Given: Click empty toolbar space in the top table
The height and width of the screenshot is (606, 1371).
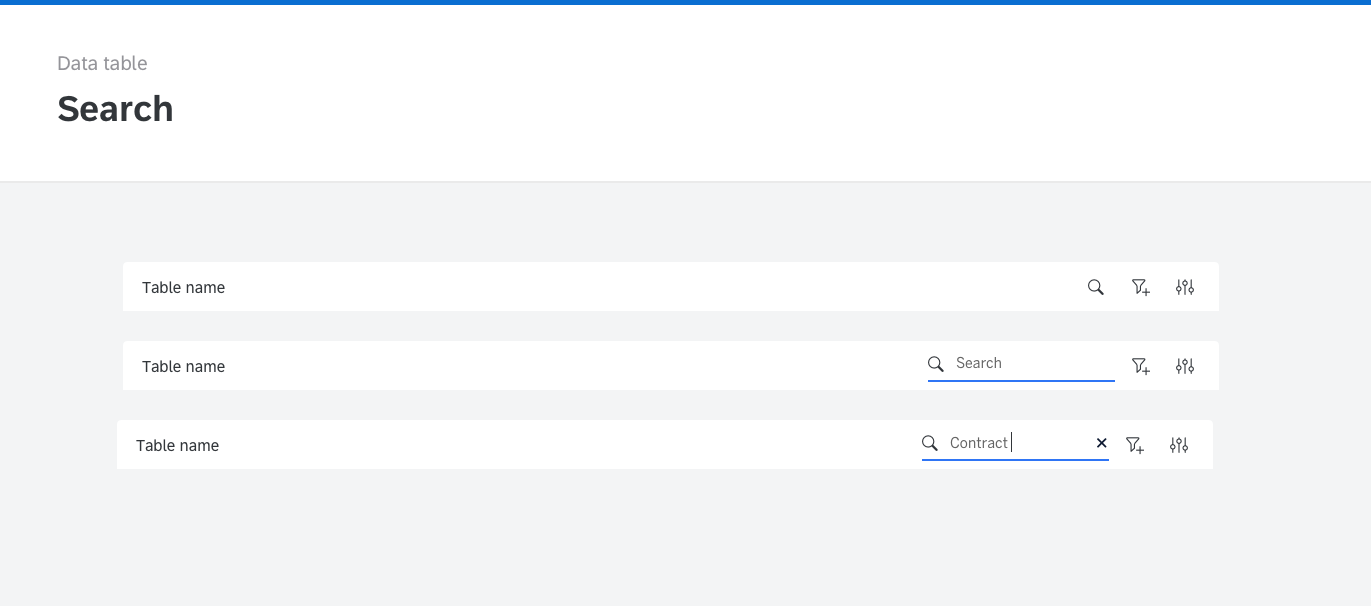Looking at the screenshot, I should (x=650, y=288).
